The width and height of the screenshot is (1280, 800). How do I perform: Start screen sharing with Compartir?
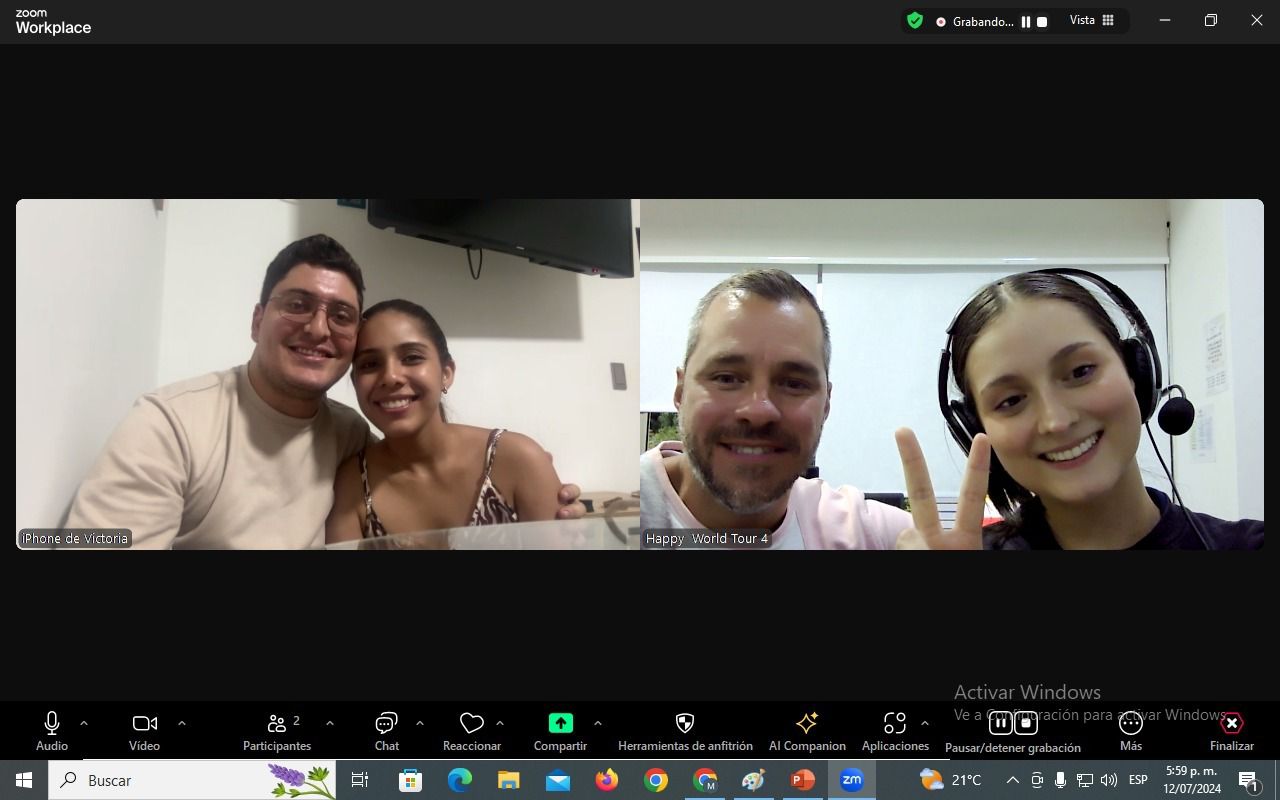[560, 731]
